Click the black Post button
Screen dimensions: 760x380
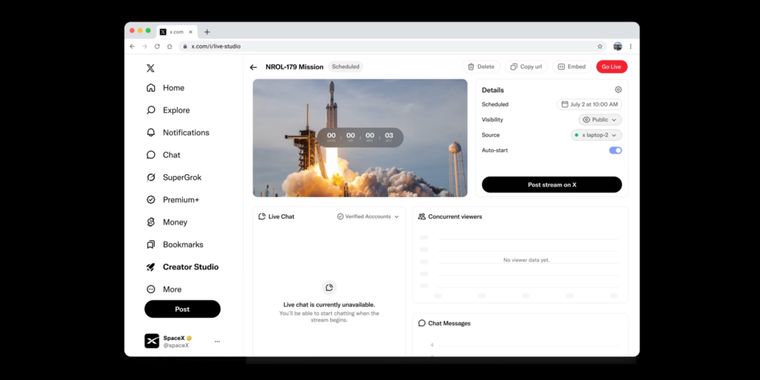[x=182, y=309]
